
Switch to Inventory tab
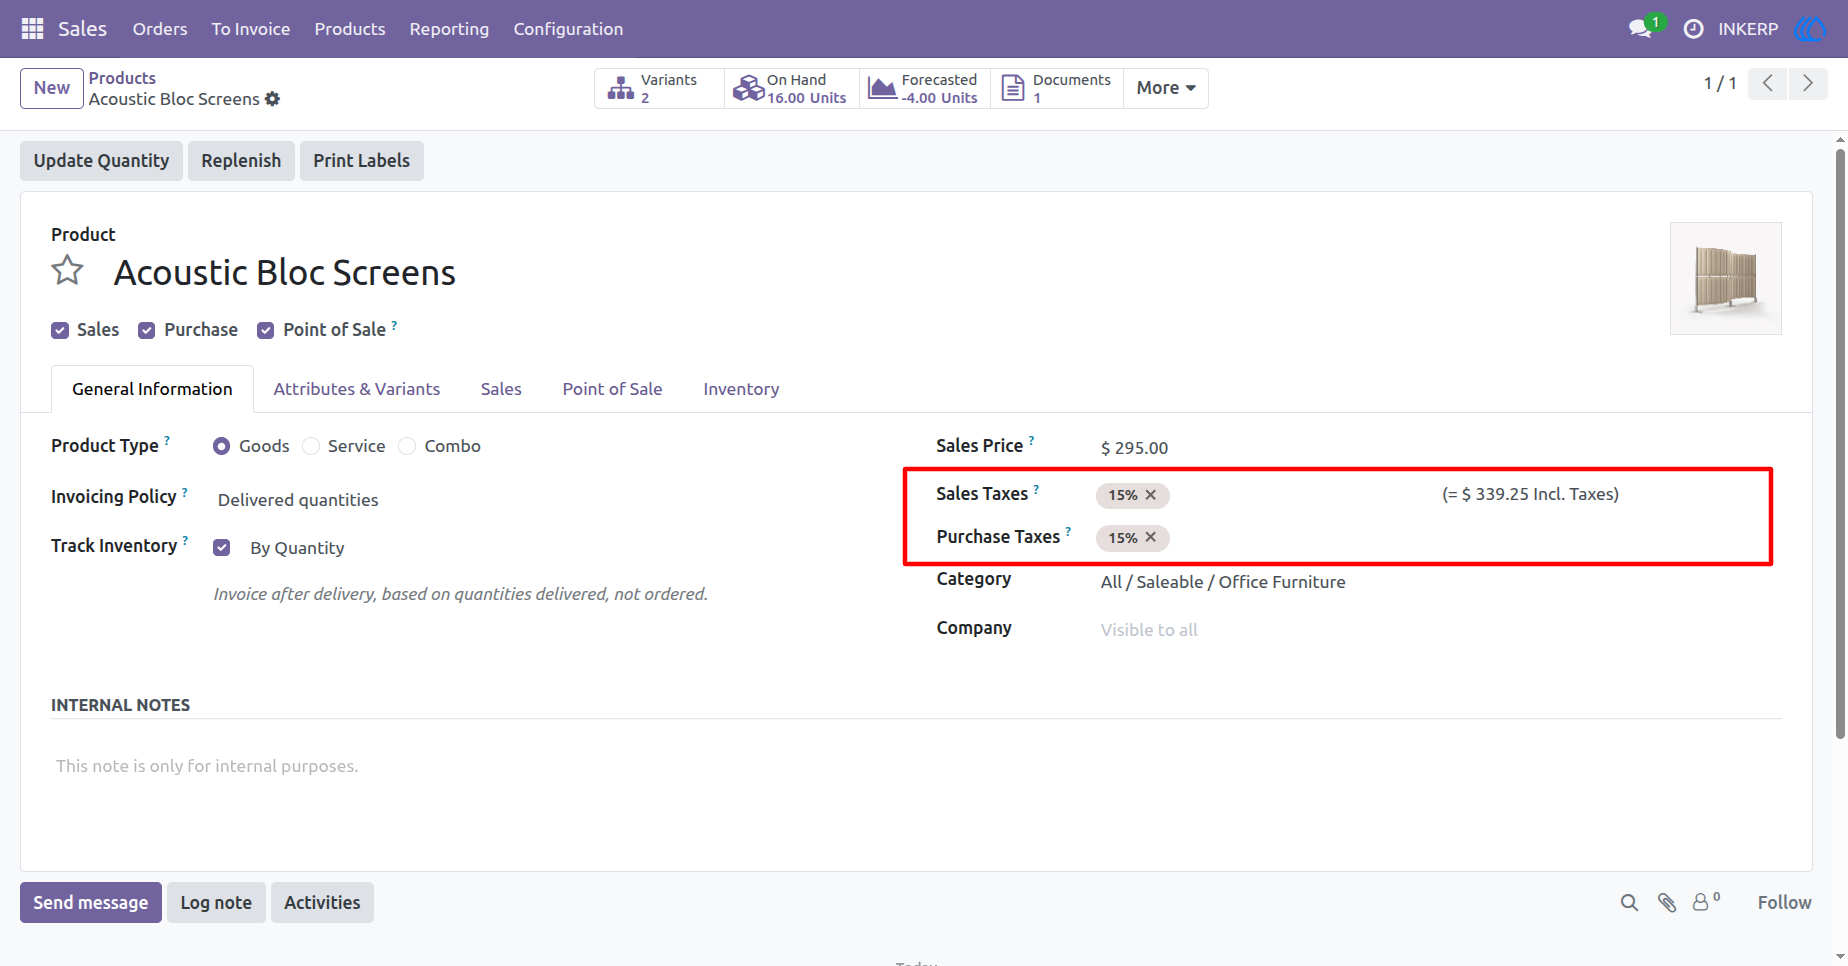pos(741,389)
